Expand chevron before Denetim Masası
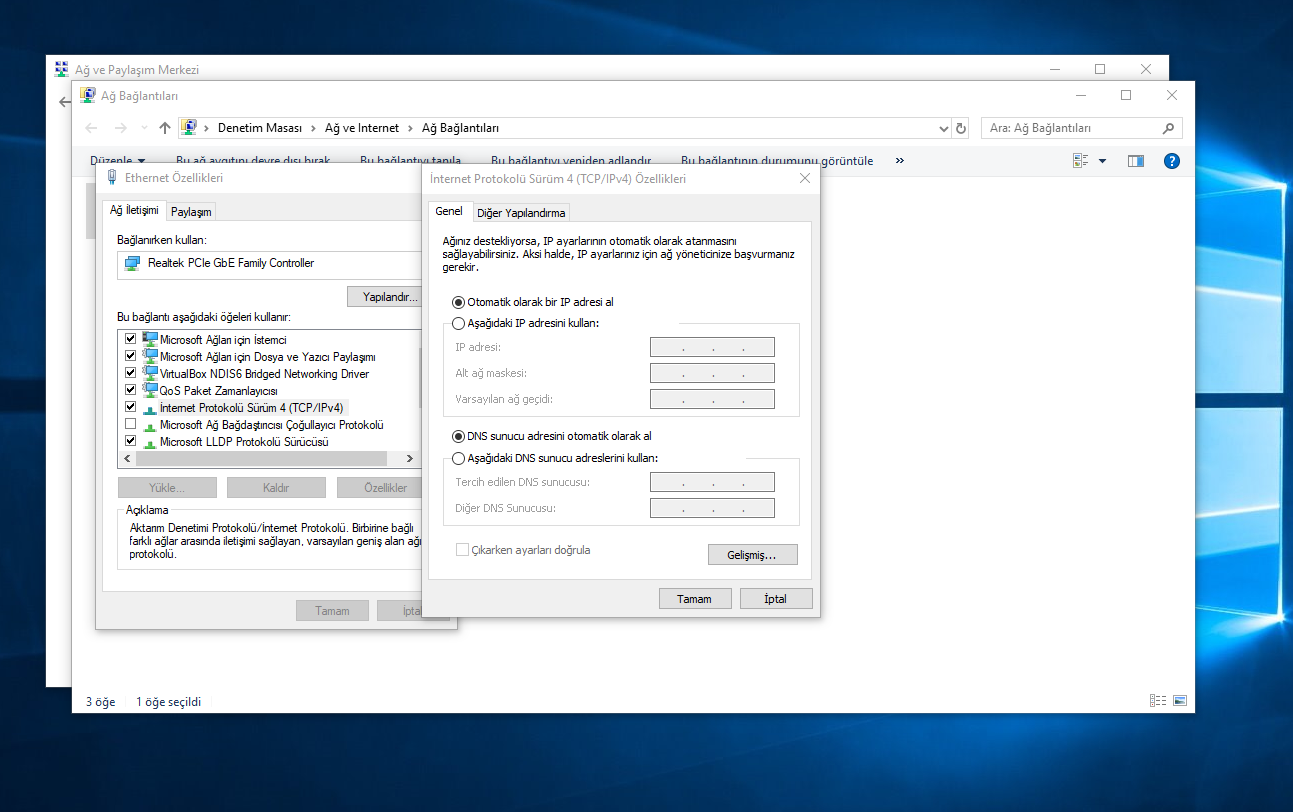This screenshot has height=812, width=1293. point(207,128)
